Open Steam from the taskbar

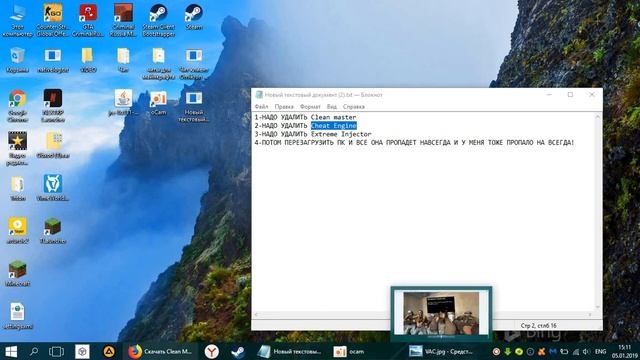(x=238, y=351)
